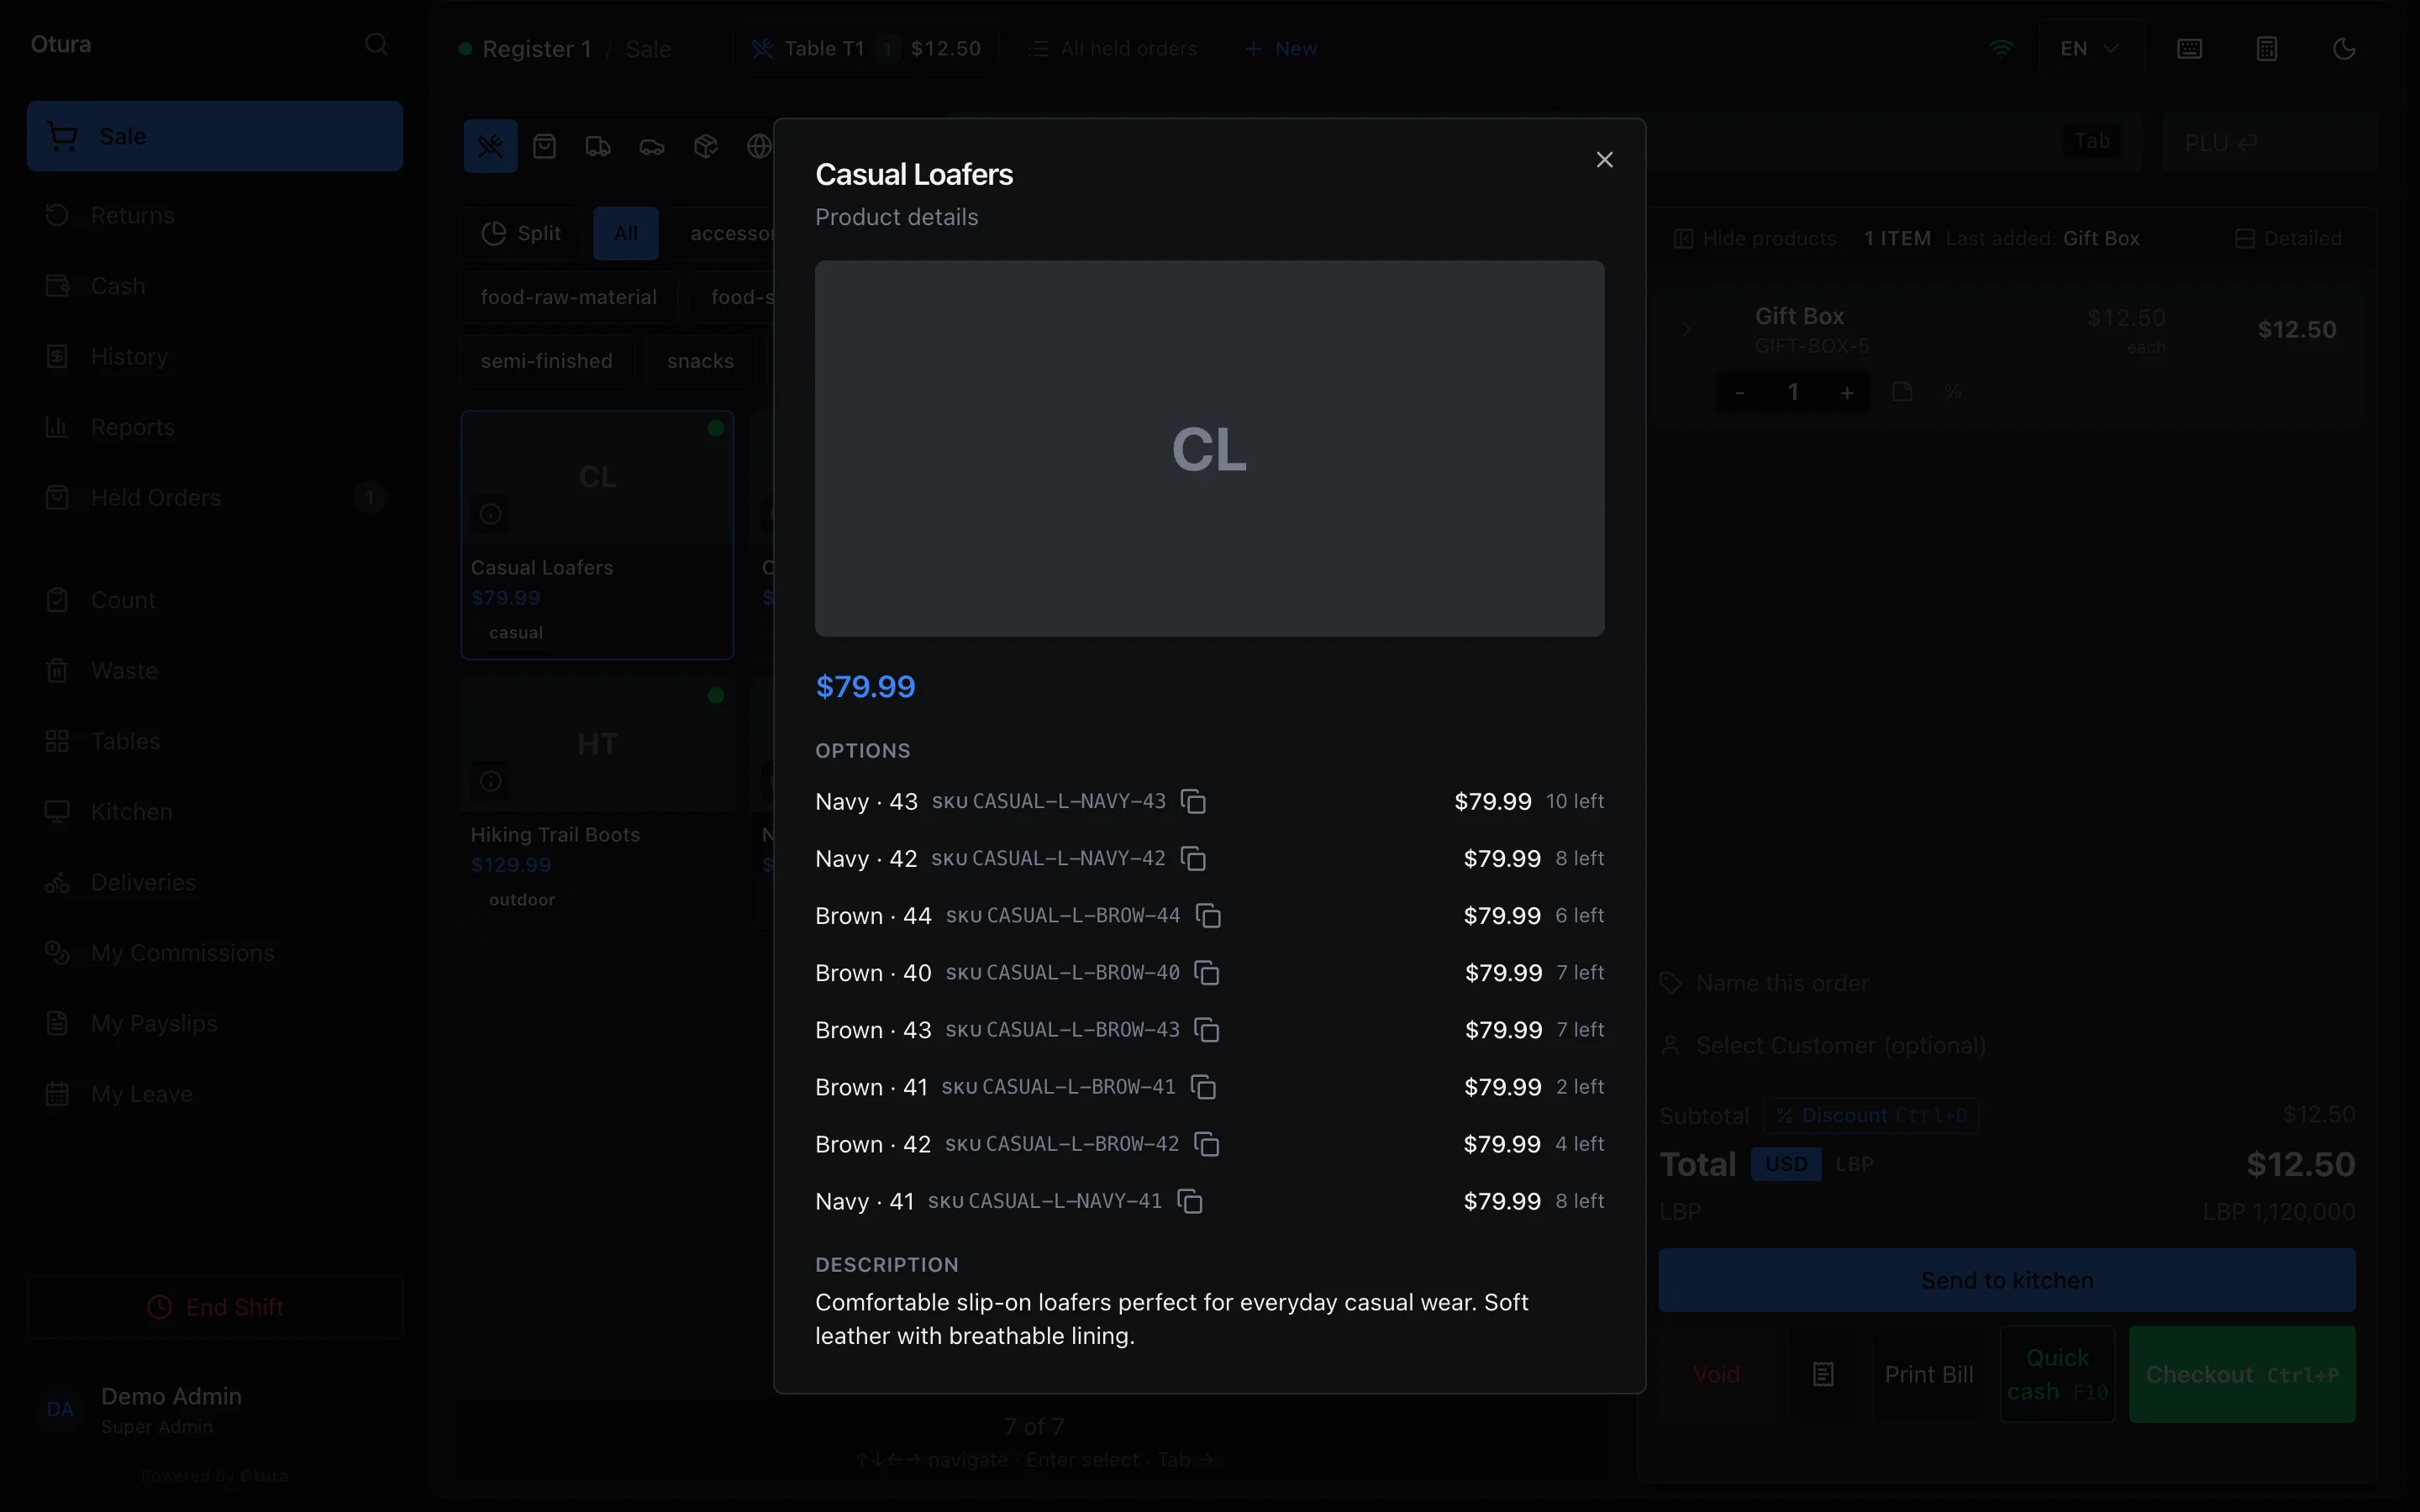
Task: Switch total currency to USD
Action: 1786,1164
